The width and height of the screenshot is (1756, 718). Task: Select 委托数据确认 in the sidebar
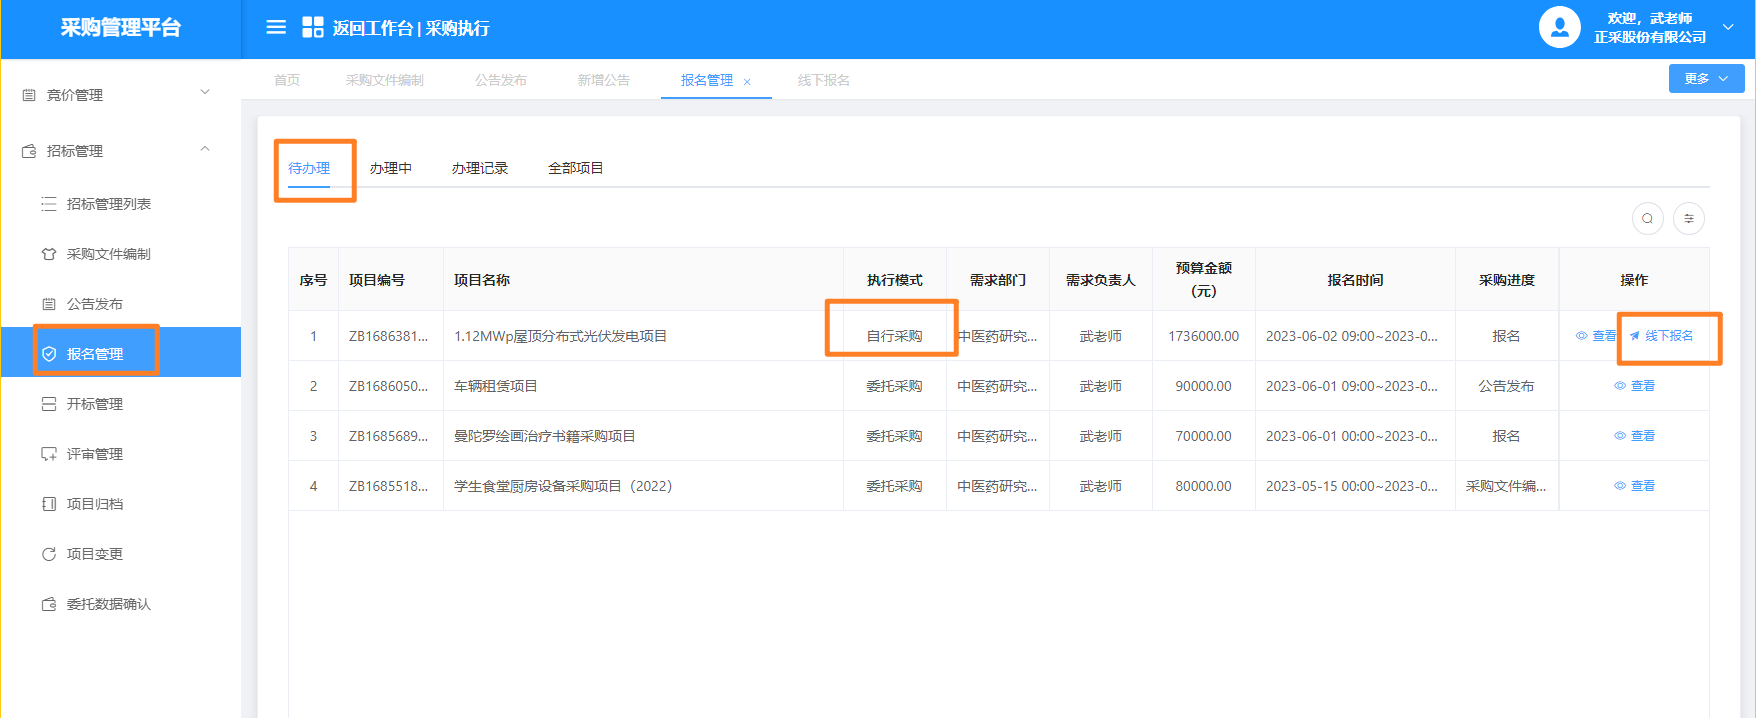[108, 604]
